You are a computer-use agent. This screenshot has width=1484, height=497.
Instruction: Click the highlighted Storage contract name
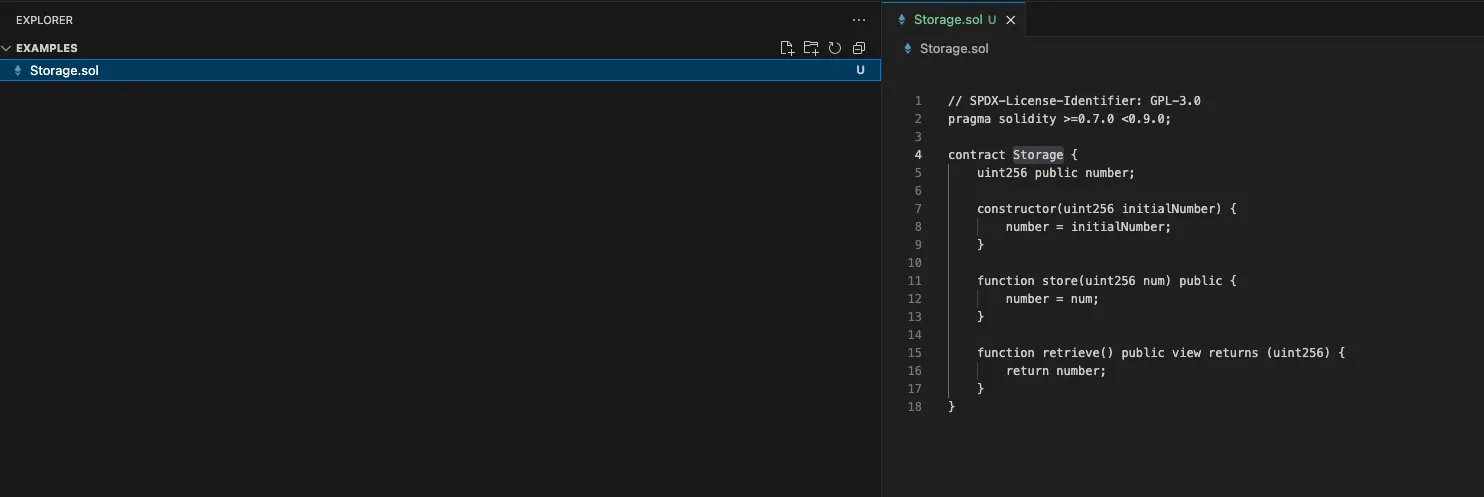[1038, 155]
